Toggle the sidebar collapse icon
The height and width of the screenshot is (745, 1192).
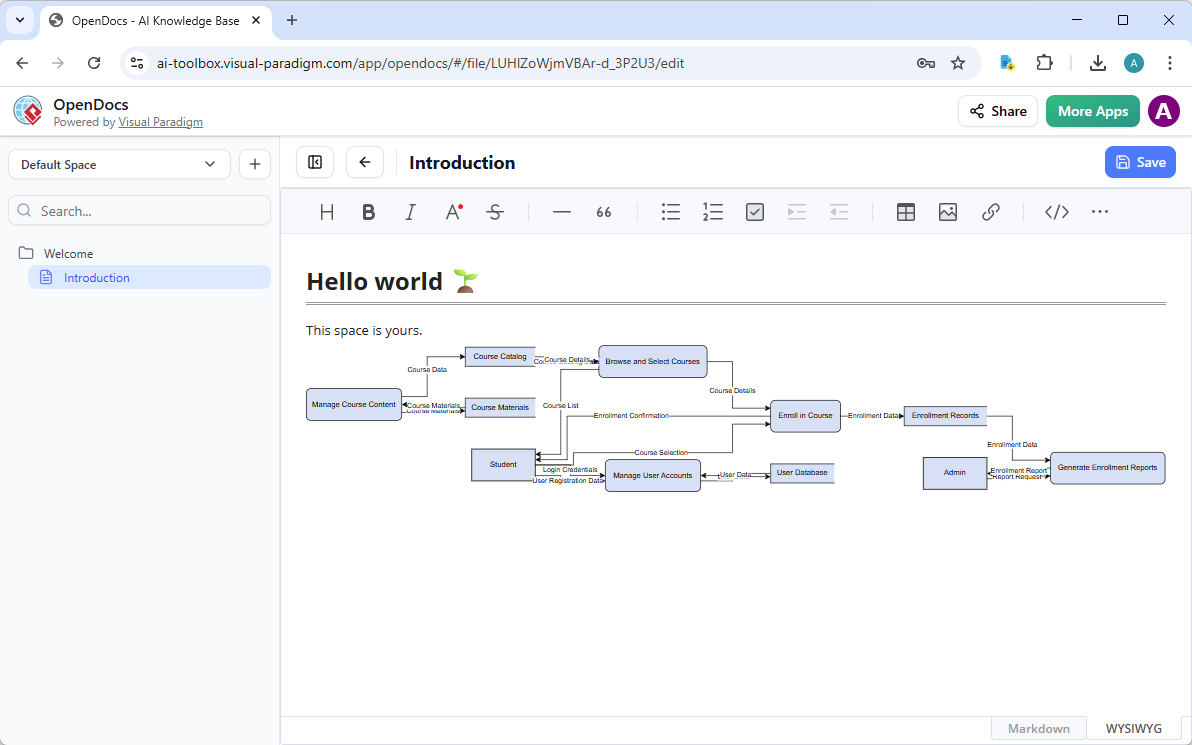(314, 161)
